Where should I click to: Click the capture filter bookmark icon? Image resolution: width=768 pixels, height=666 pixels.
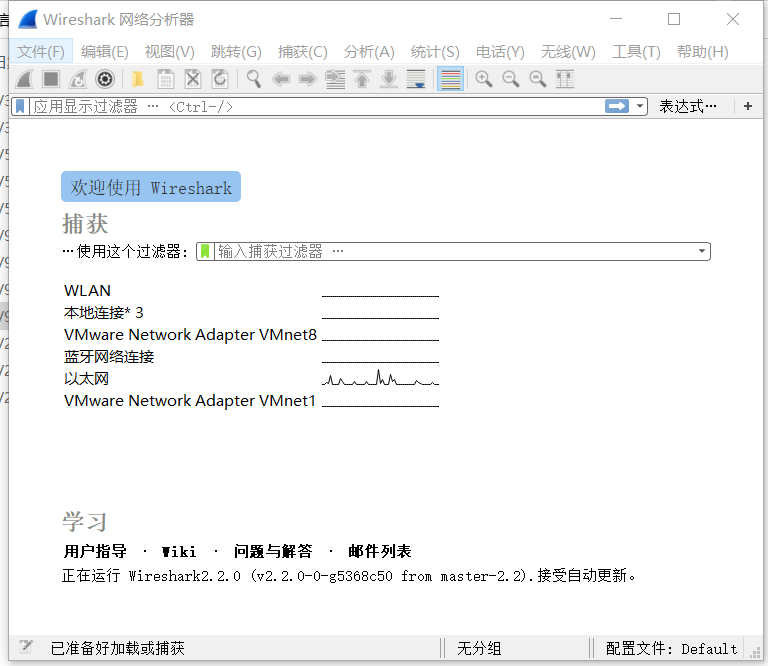click(x=205, y=251)
